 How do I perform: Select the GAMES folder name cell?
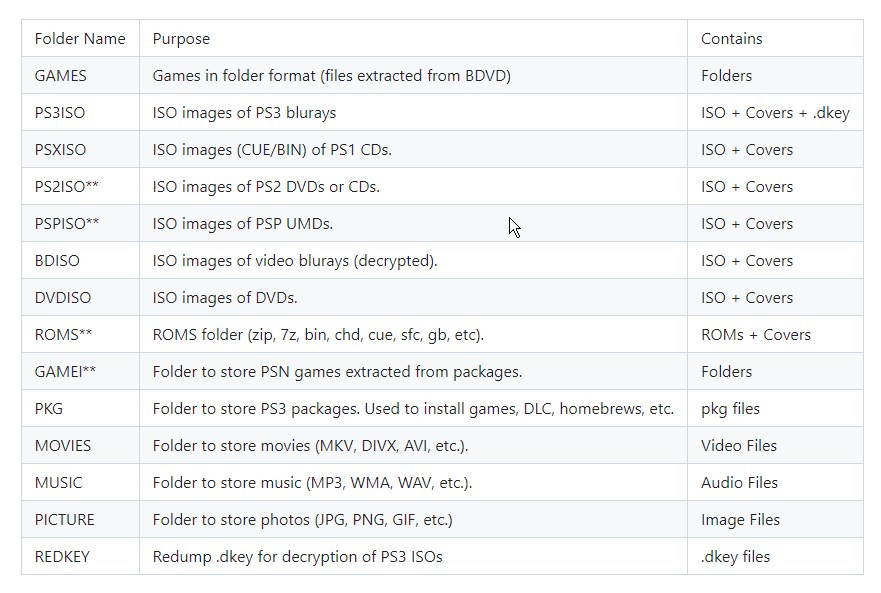coord(61,76)
